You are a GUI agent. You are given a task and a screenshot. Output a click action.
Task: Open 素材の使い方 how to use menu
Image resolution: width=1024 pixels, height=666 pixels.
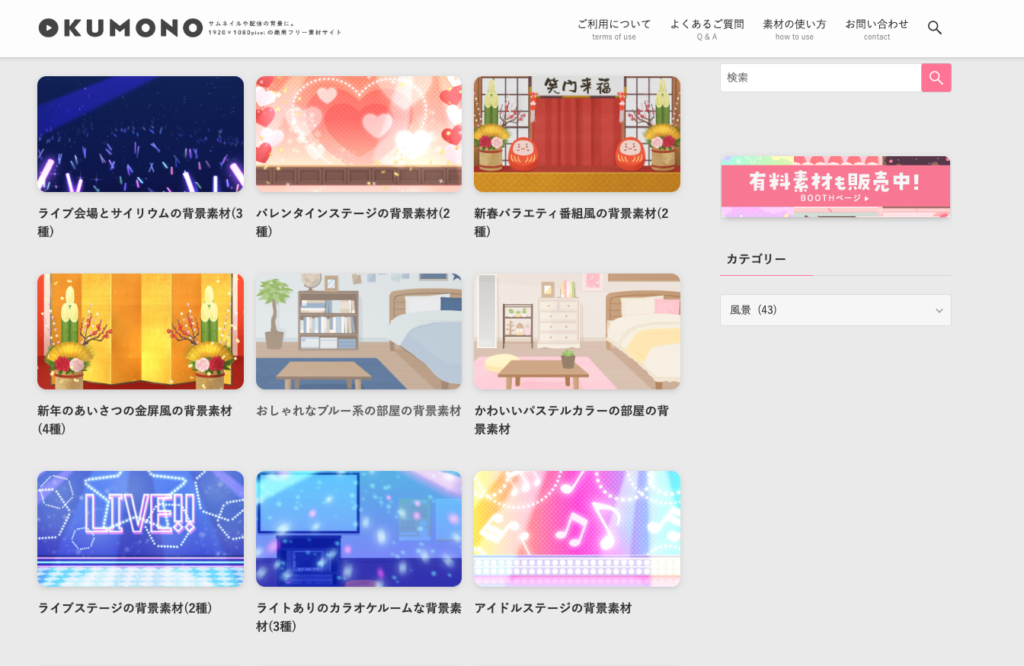pos(794,29)
